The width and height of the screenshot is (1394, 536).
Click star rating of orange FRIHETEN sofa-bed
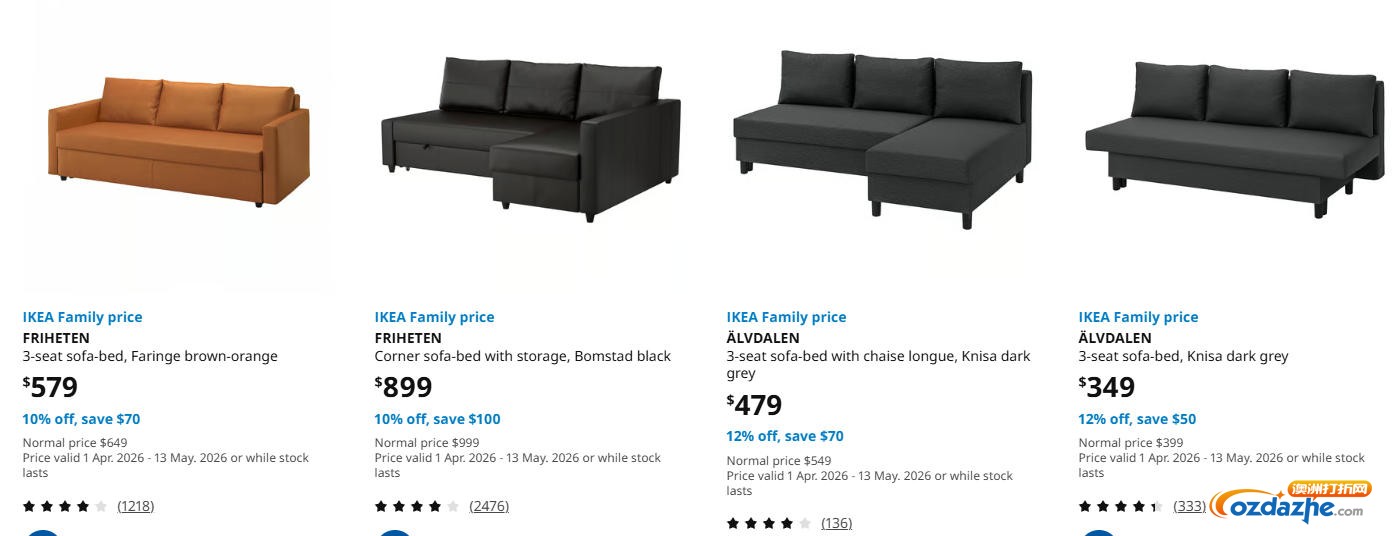coord(65,506)
